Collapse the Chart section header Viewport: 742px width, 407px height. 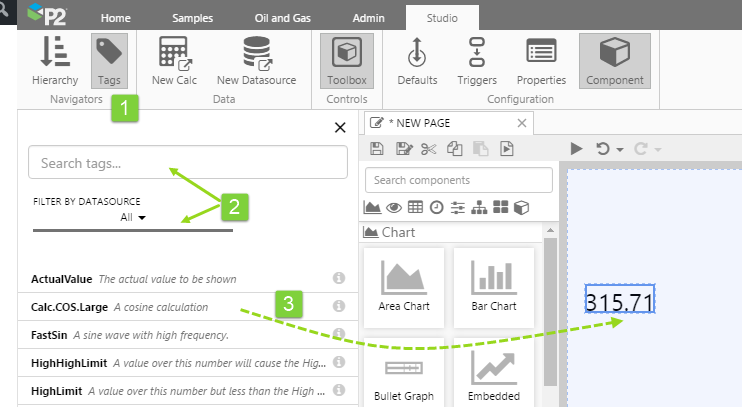coord(451,232)
